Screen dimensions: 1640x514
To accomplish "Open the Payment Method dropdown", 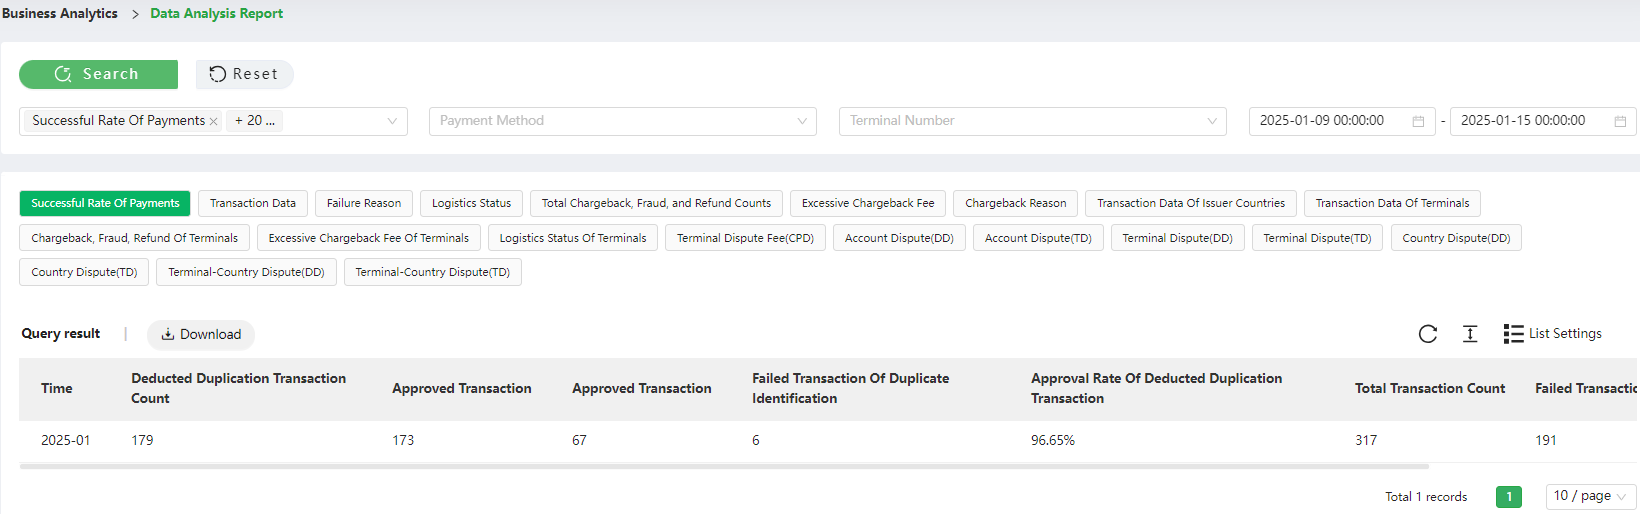I will (x=622, y=121).
